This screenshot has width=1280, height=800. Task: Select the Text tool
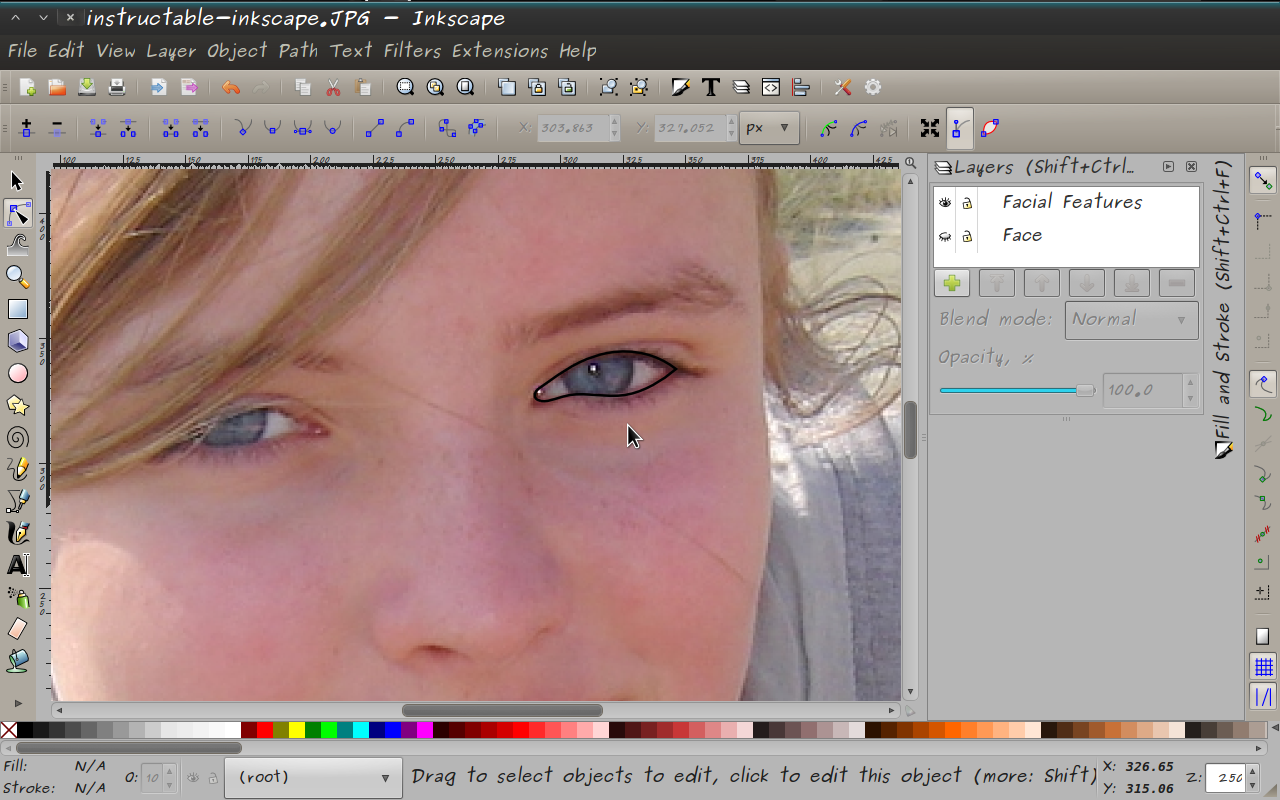coord(18,565)
